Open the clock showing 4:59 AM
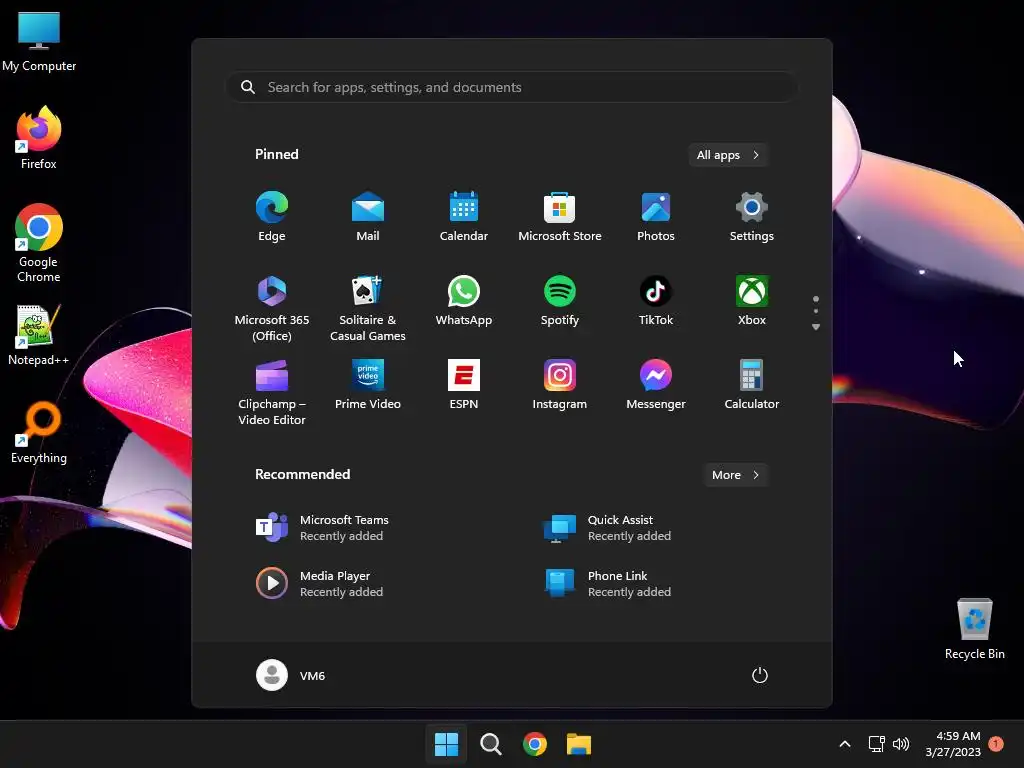 coord(953,744)
